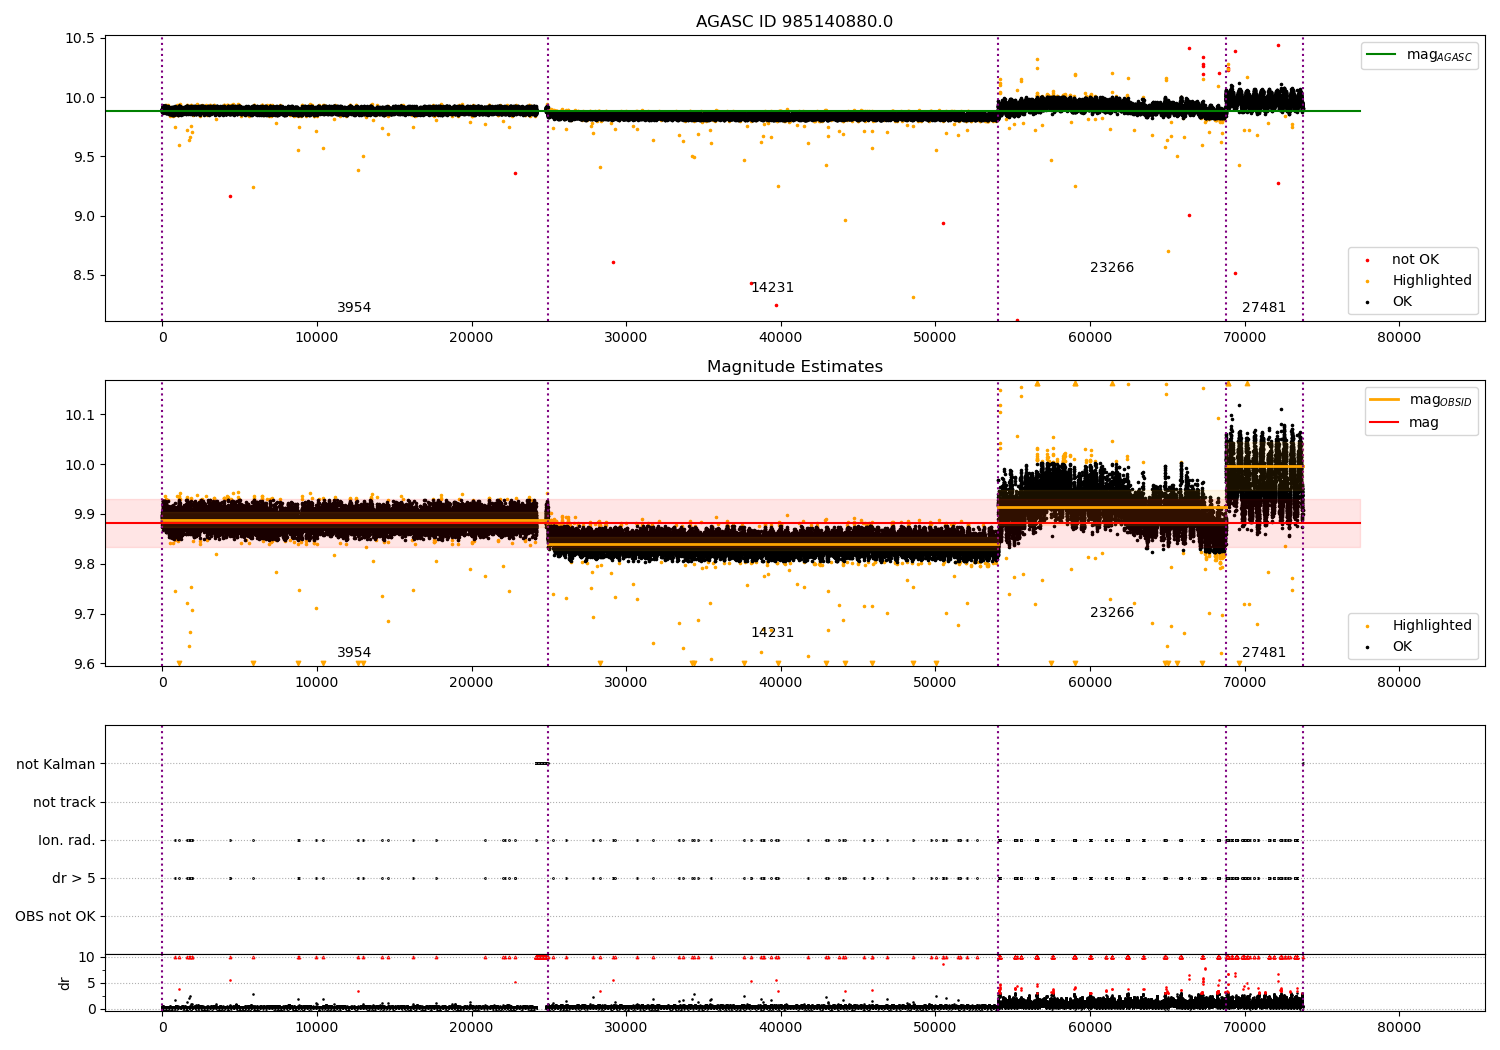Click the 10 tick on the dr axis

[x=87, y=957]
